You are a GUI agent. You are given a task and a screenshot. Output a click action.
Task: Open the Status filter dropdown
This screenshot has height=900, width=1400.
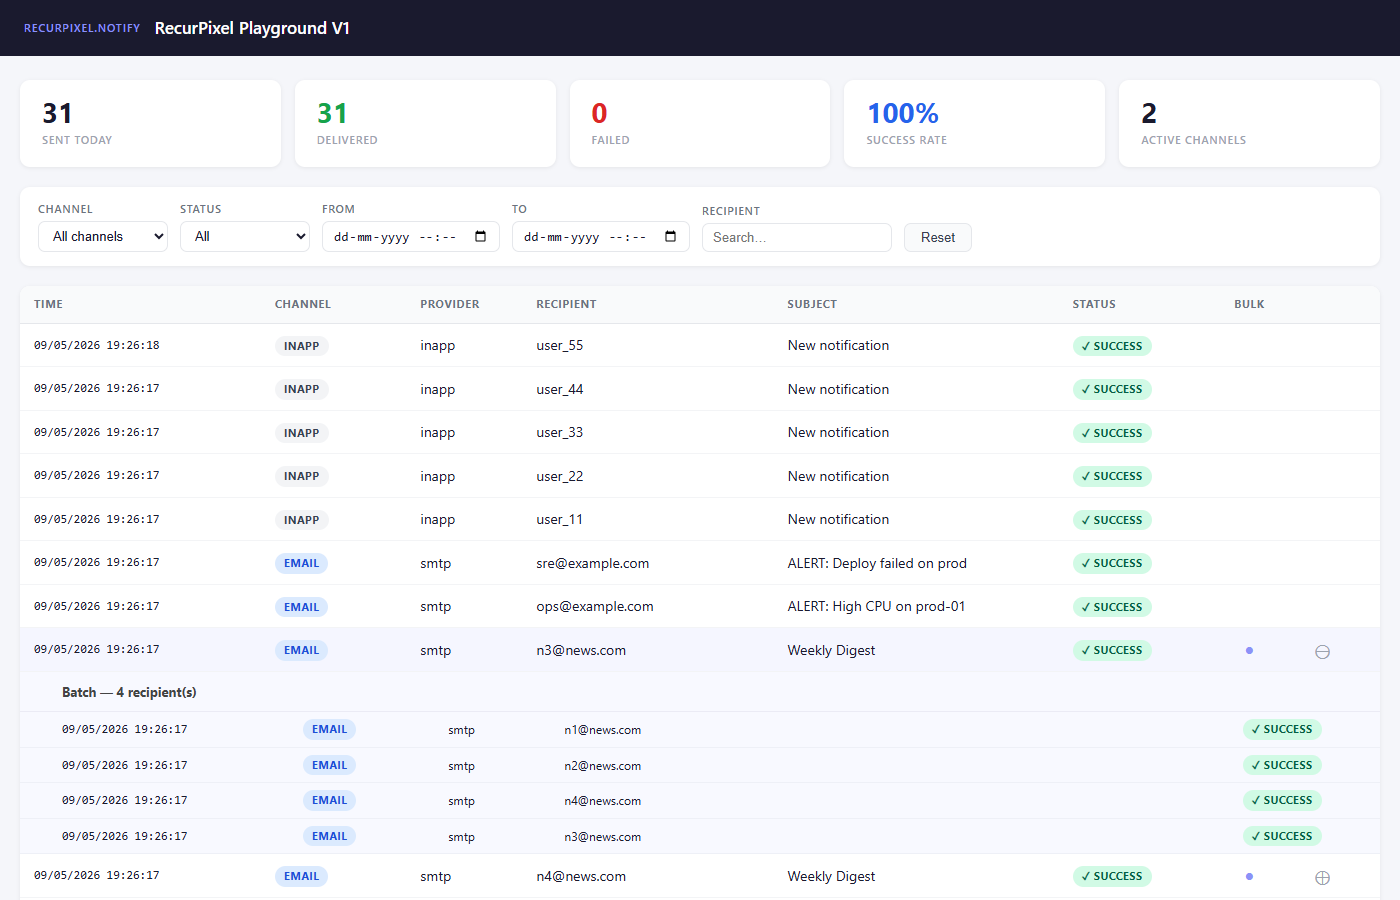point(245,237)
